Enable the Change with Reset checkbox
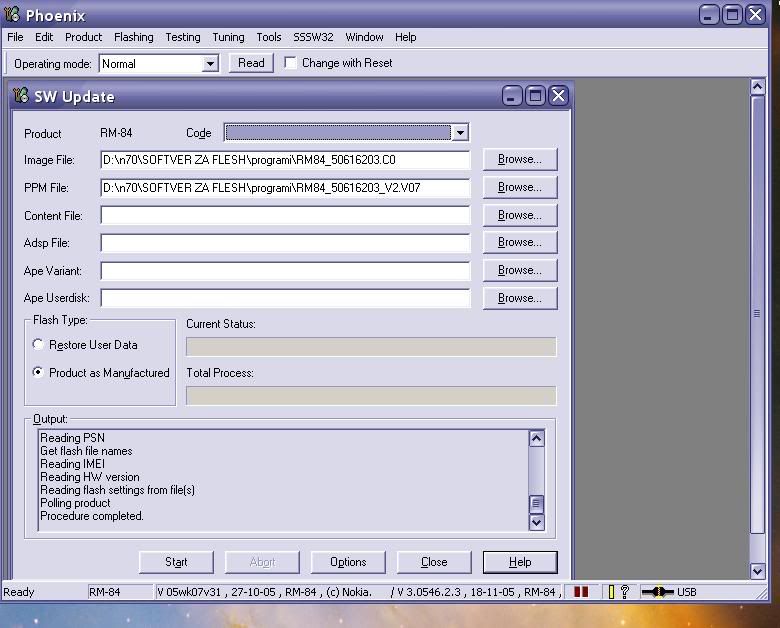Screen dimensions: 780x628 pyautogui.click(x=291, y=63)
